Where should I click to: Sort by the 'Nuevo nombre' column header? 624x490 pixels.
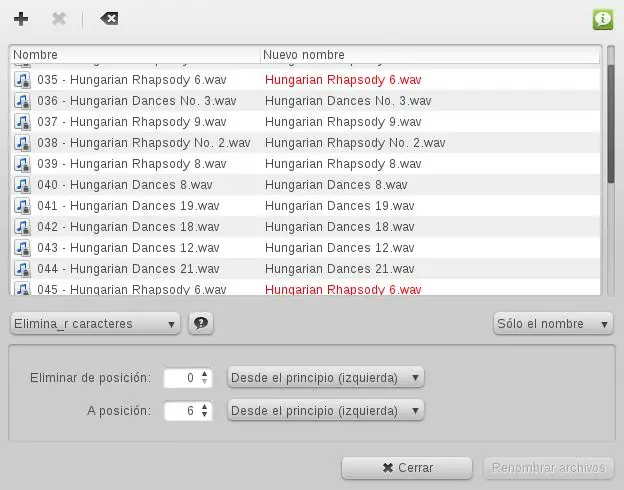(430, 55)
